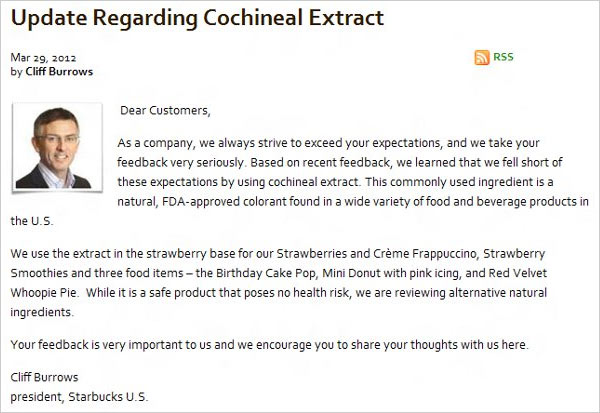600x413 pixels.
Task: Click the Mar 29, 2012 post date
Action: click(43, 58)
